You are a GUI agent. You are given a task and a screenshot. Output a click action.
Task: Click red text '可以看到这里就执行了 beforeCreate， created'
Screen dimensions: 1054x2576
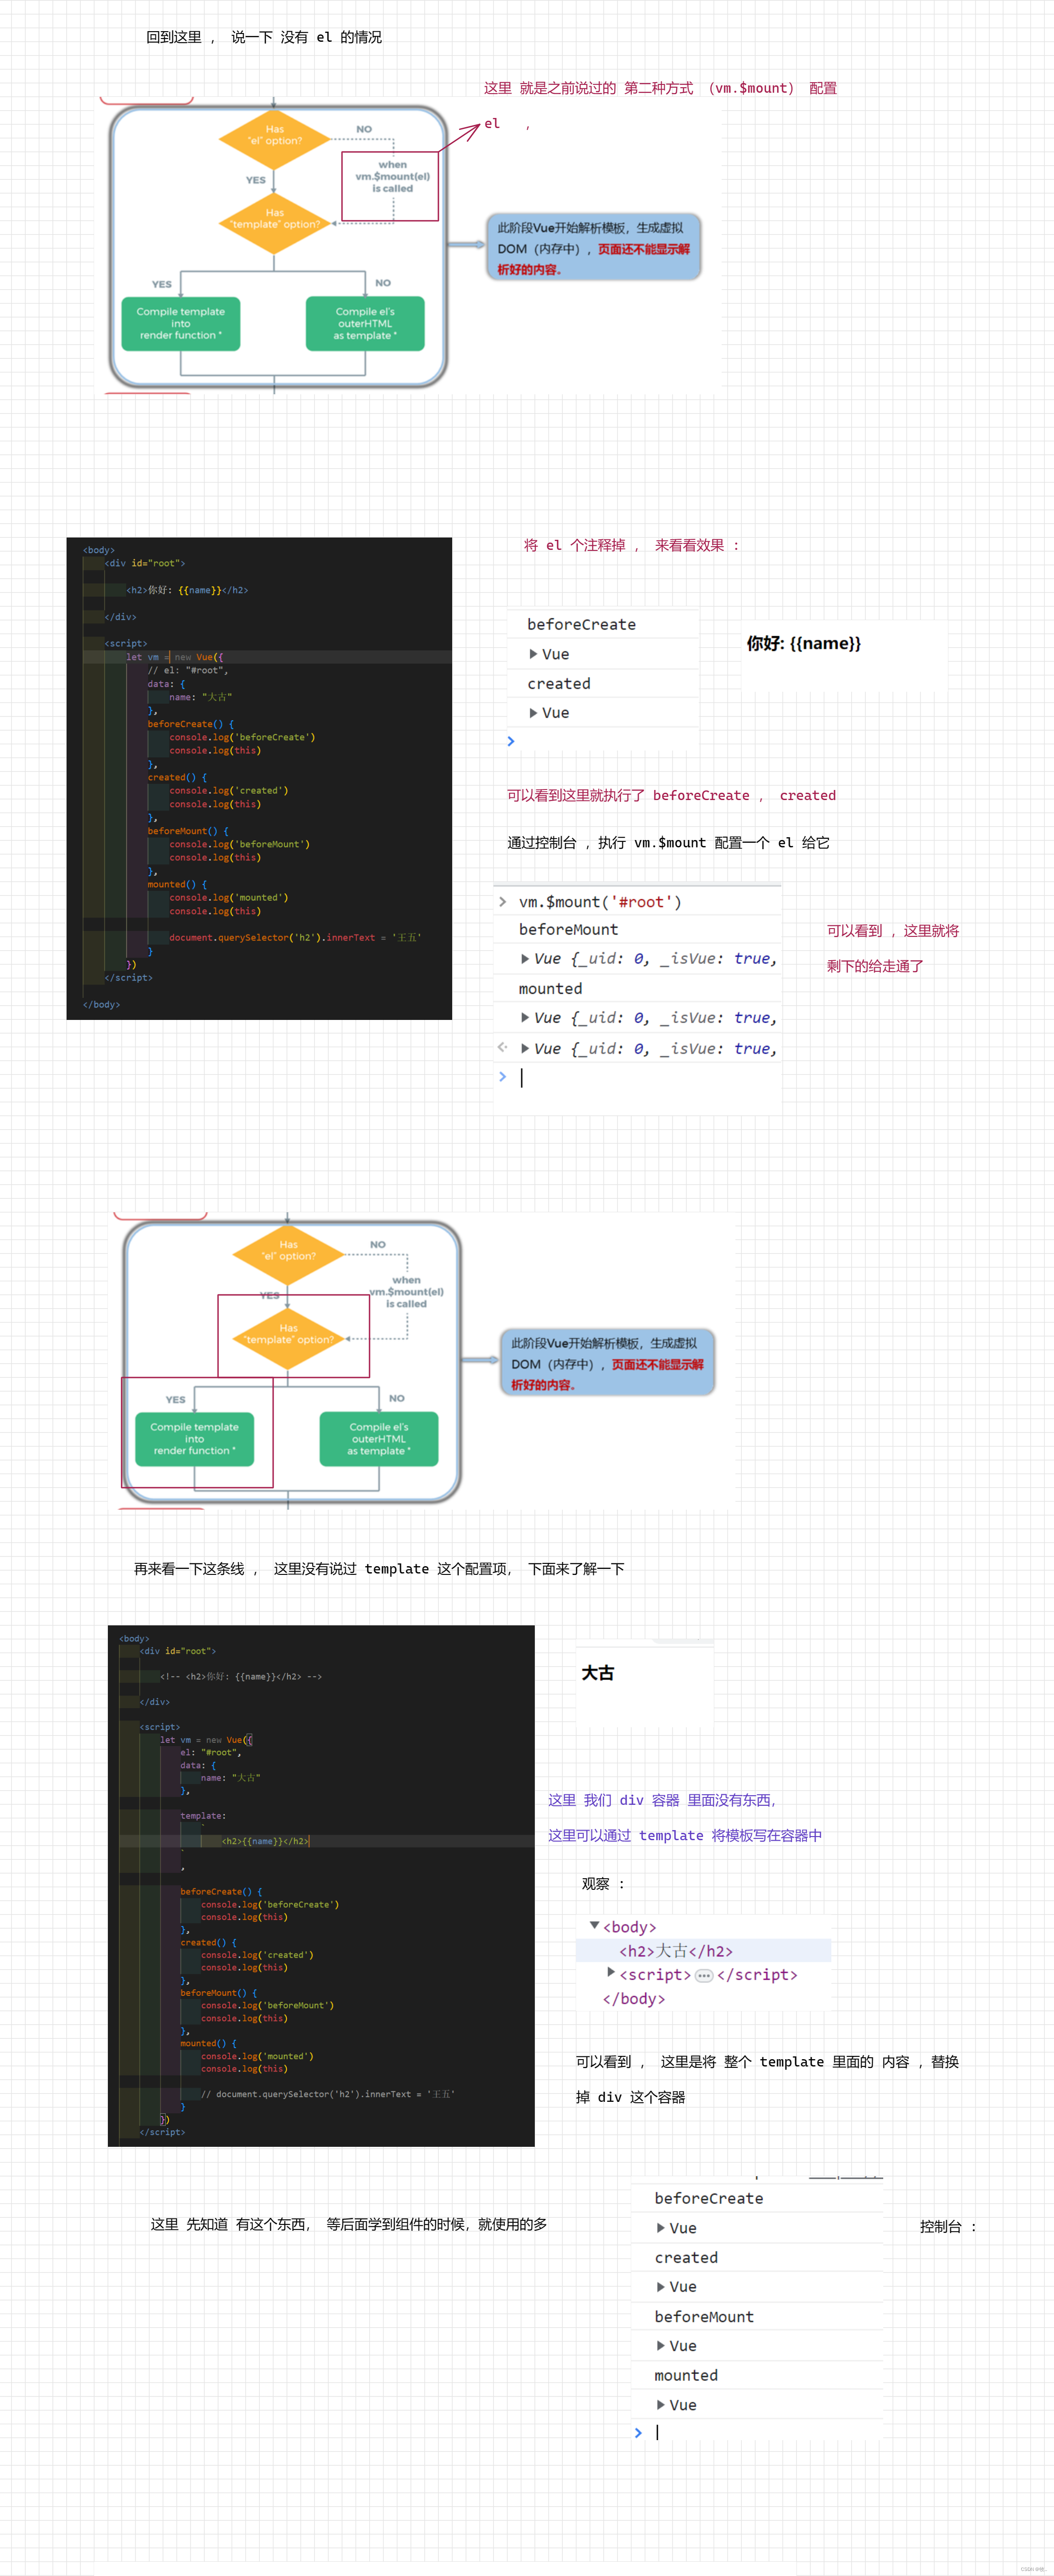[x=671, y=796]
